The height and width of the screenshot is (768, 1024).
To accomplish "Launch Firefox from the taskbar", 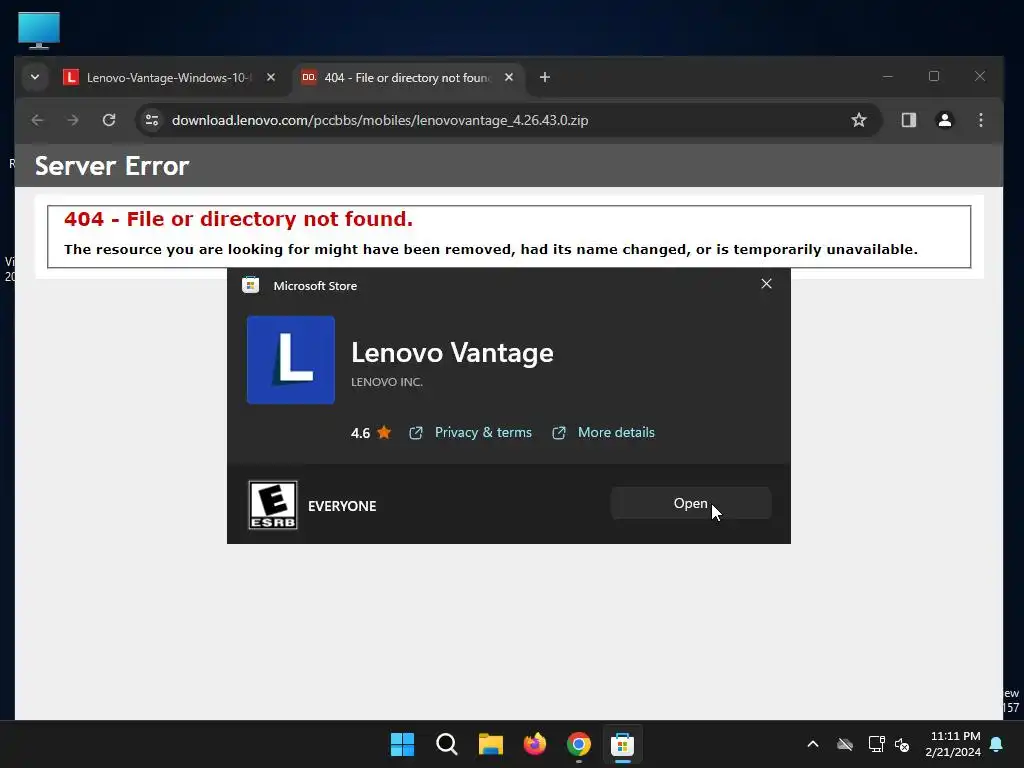I will 535,744.
